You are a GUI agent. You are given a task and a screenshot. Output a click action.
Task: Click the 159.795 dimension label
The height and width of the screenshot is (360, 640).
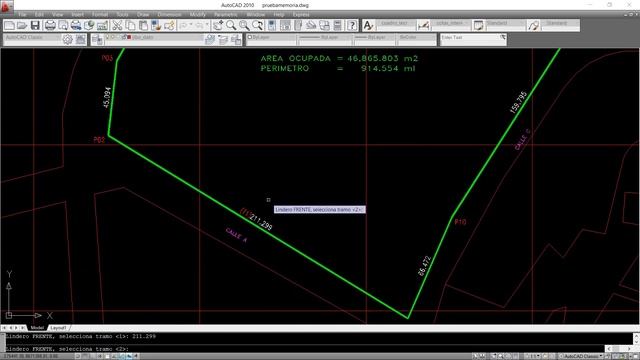click(519, 102)
